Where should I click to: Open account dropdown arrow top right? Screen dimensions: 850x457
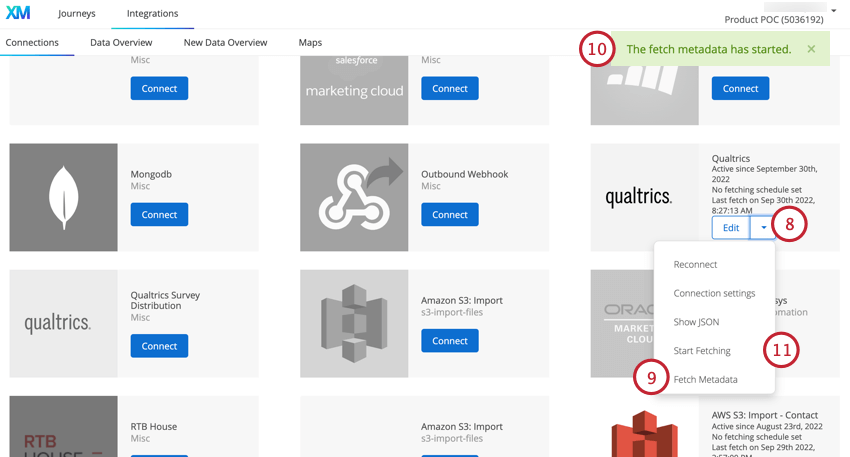pyautogui.click(x=834, y=10)
